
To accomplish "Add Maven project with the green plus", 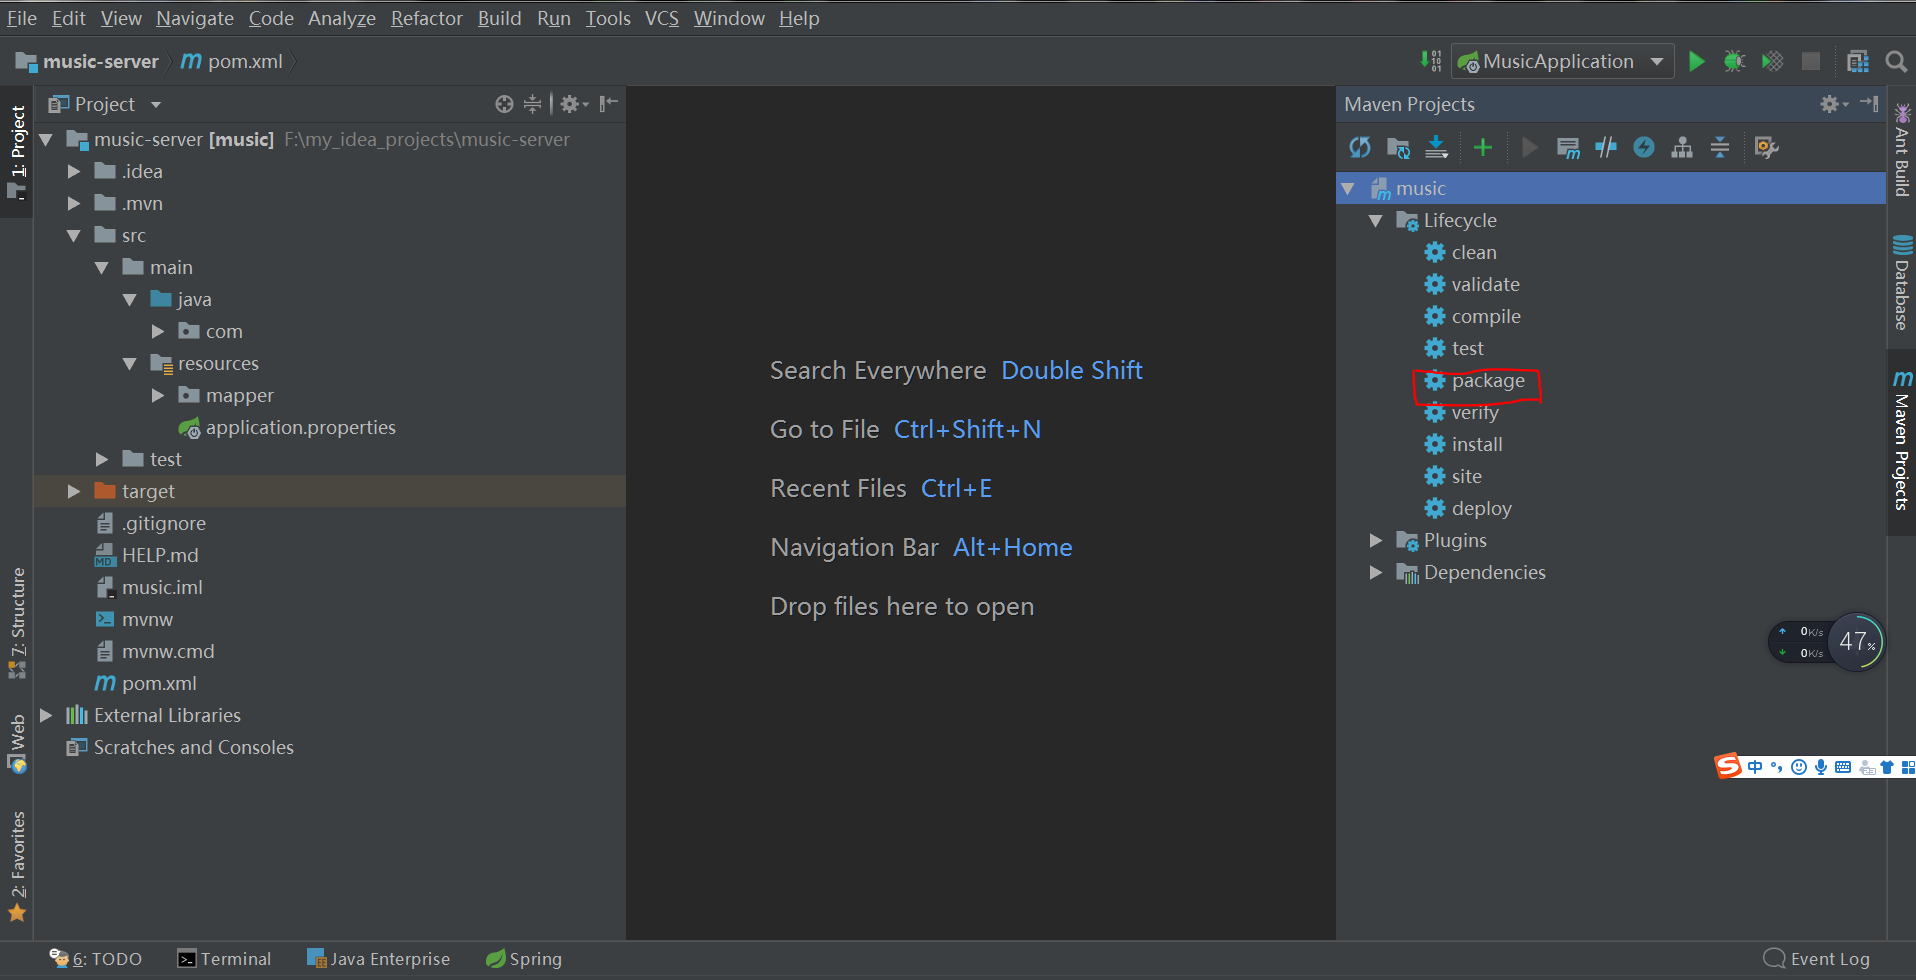I will coord(1483,148).
